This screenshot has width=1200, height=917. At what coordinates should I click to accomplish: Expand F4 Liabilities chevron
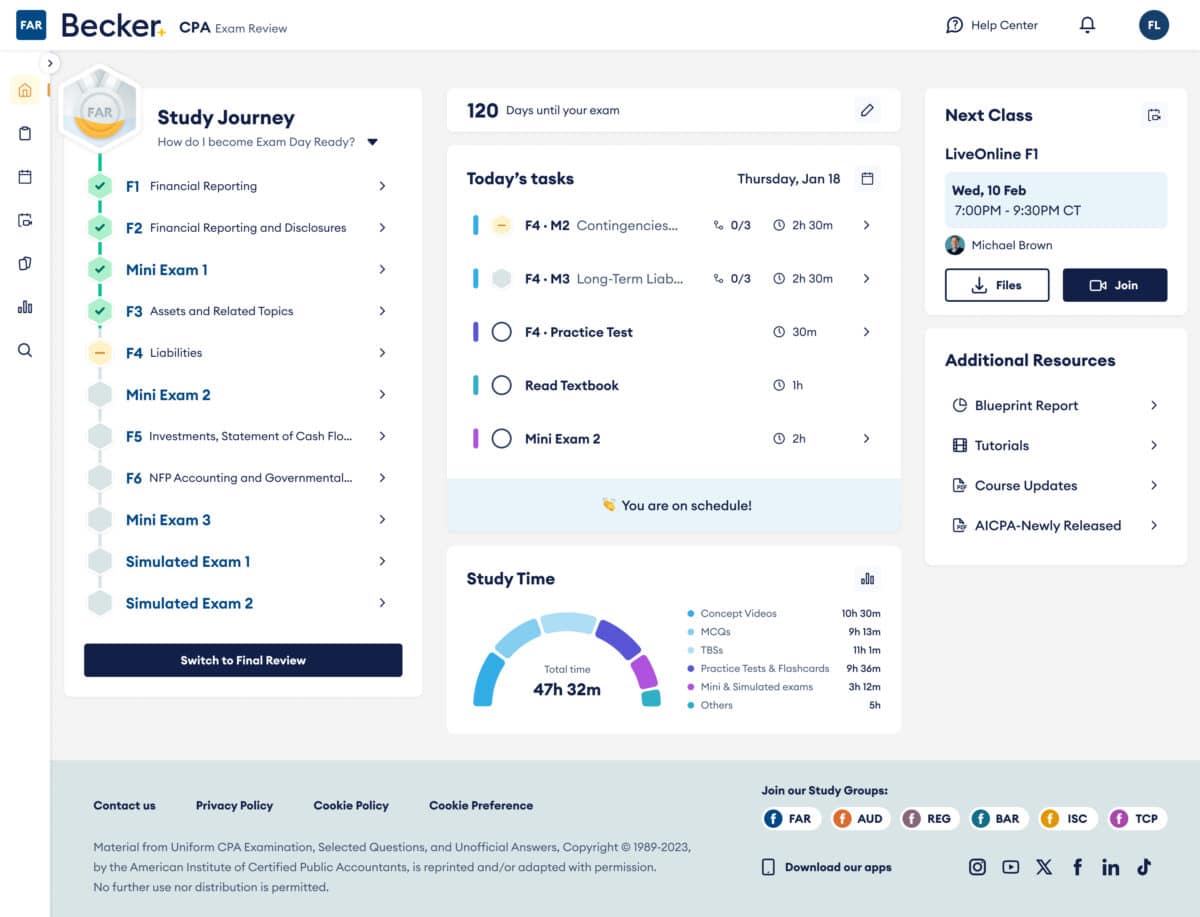(x=382, y=353)
